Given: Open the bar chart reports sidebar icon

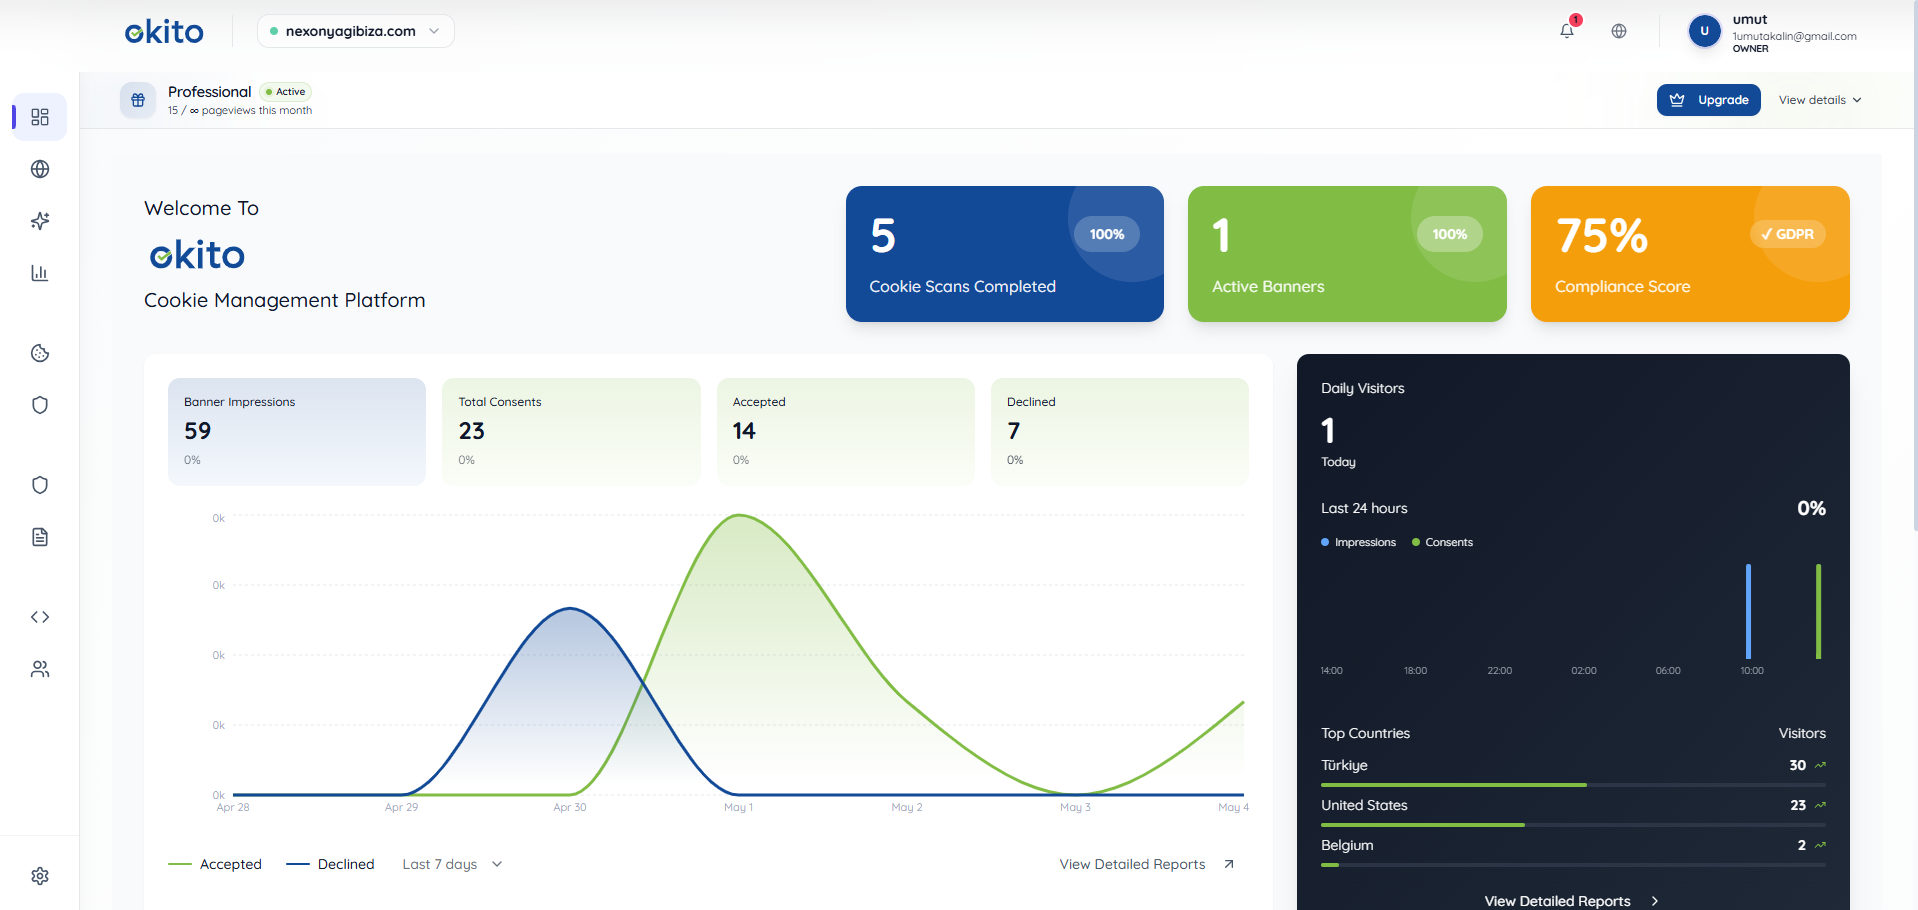Looking at the screenshot, I should [x=40, y=273].
